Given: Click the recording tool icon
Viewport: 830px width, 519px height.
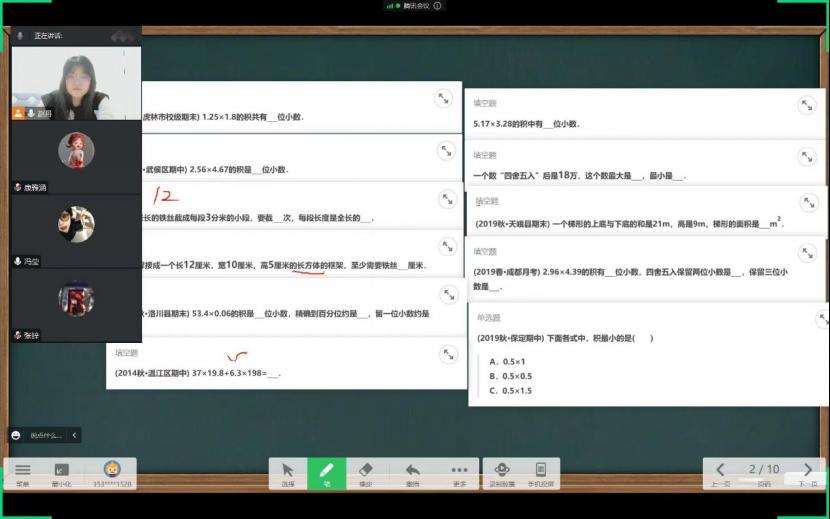Looking at the screenshot, I should [503, 472].
